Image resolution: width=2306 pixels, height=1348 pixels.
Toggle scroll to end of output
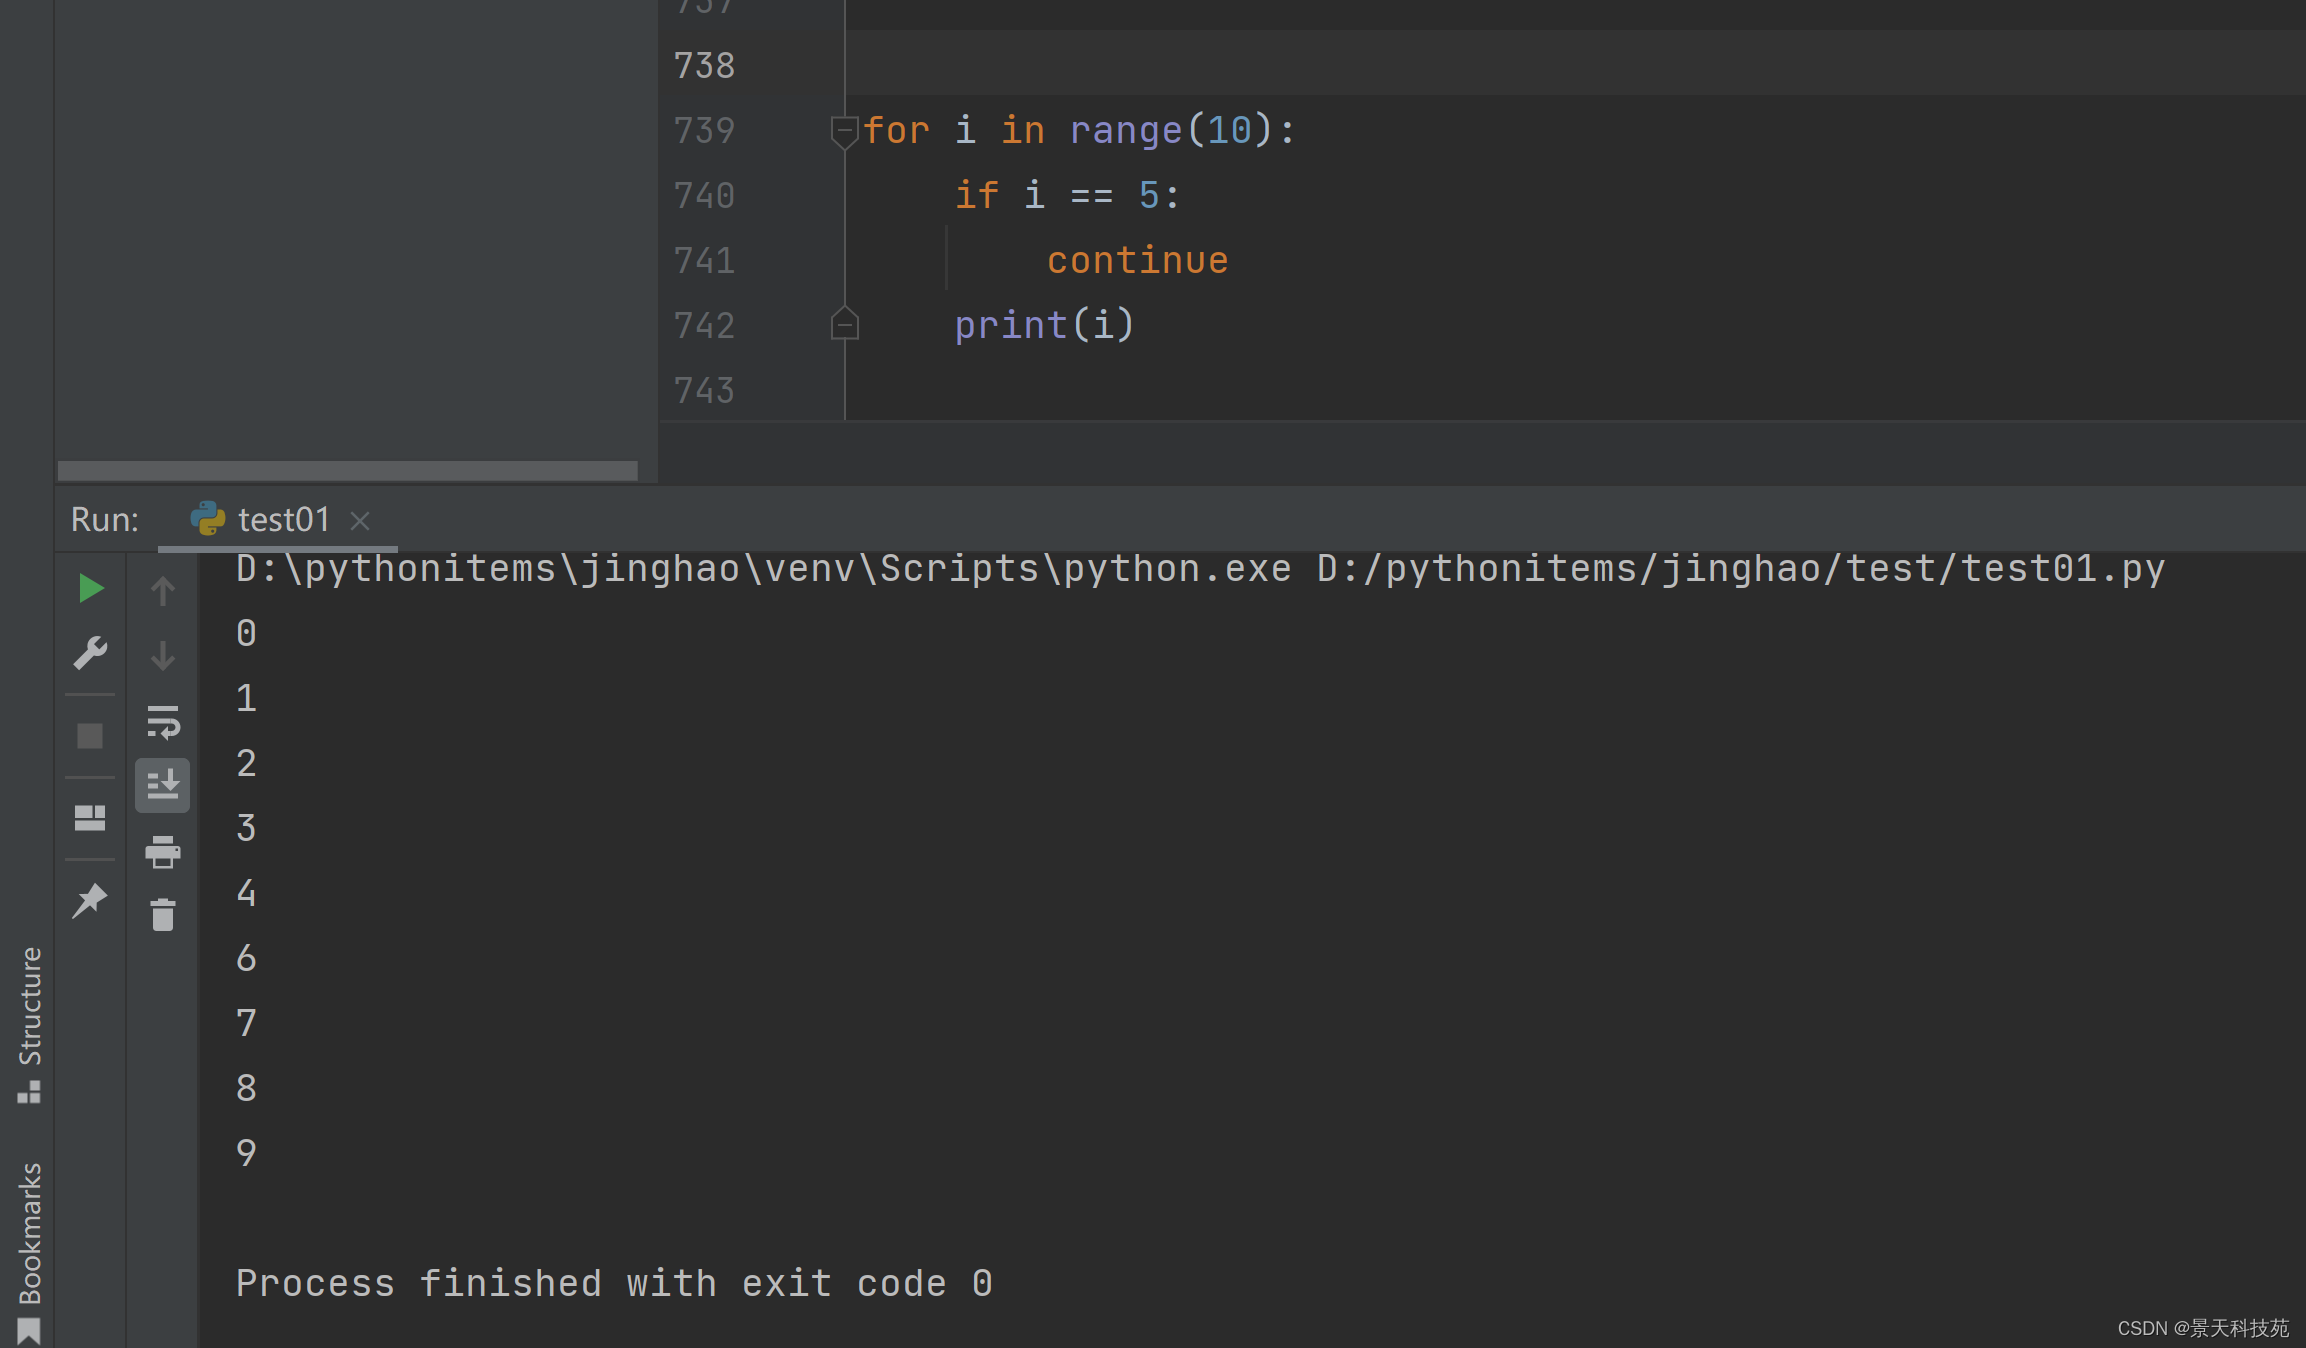pos(163,785)
